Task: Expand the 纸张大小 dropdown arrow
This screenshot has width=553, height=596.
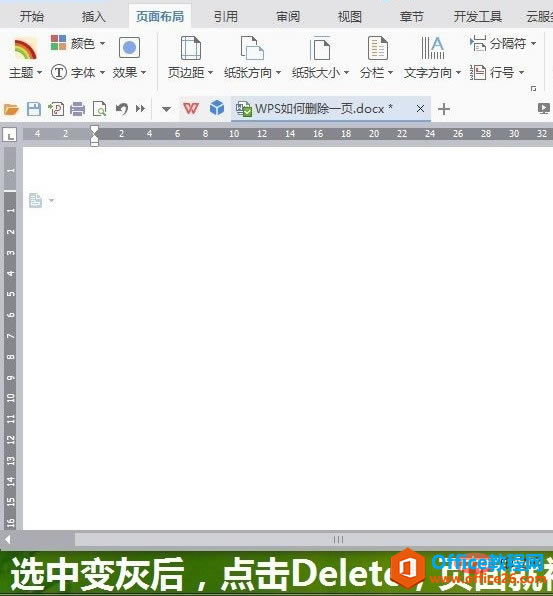Action: pos(346,72)
